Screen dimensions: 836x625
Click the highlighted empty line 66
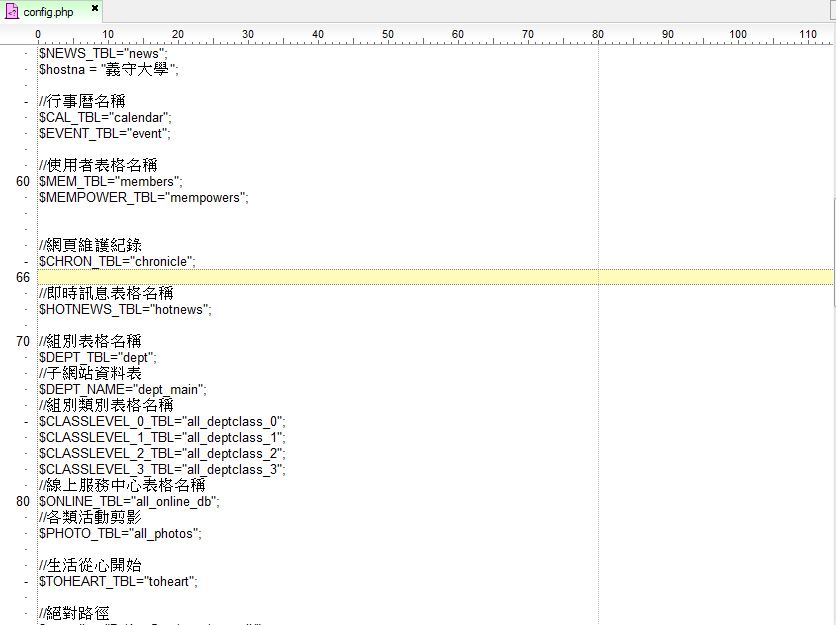click(x=435, y=277)
